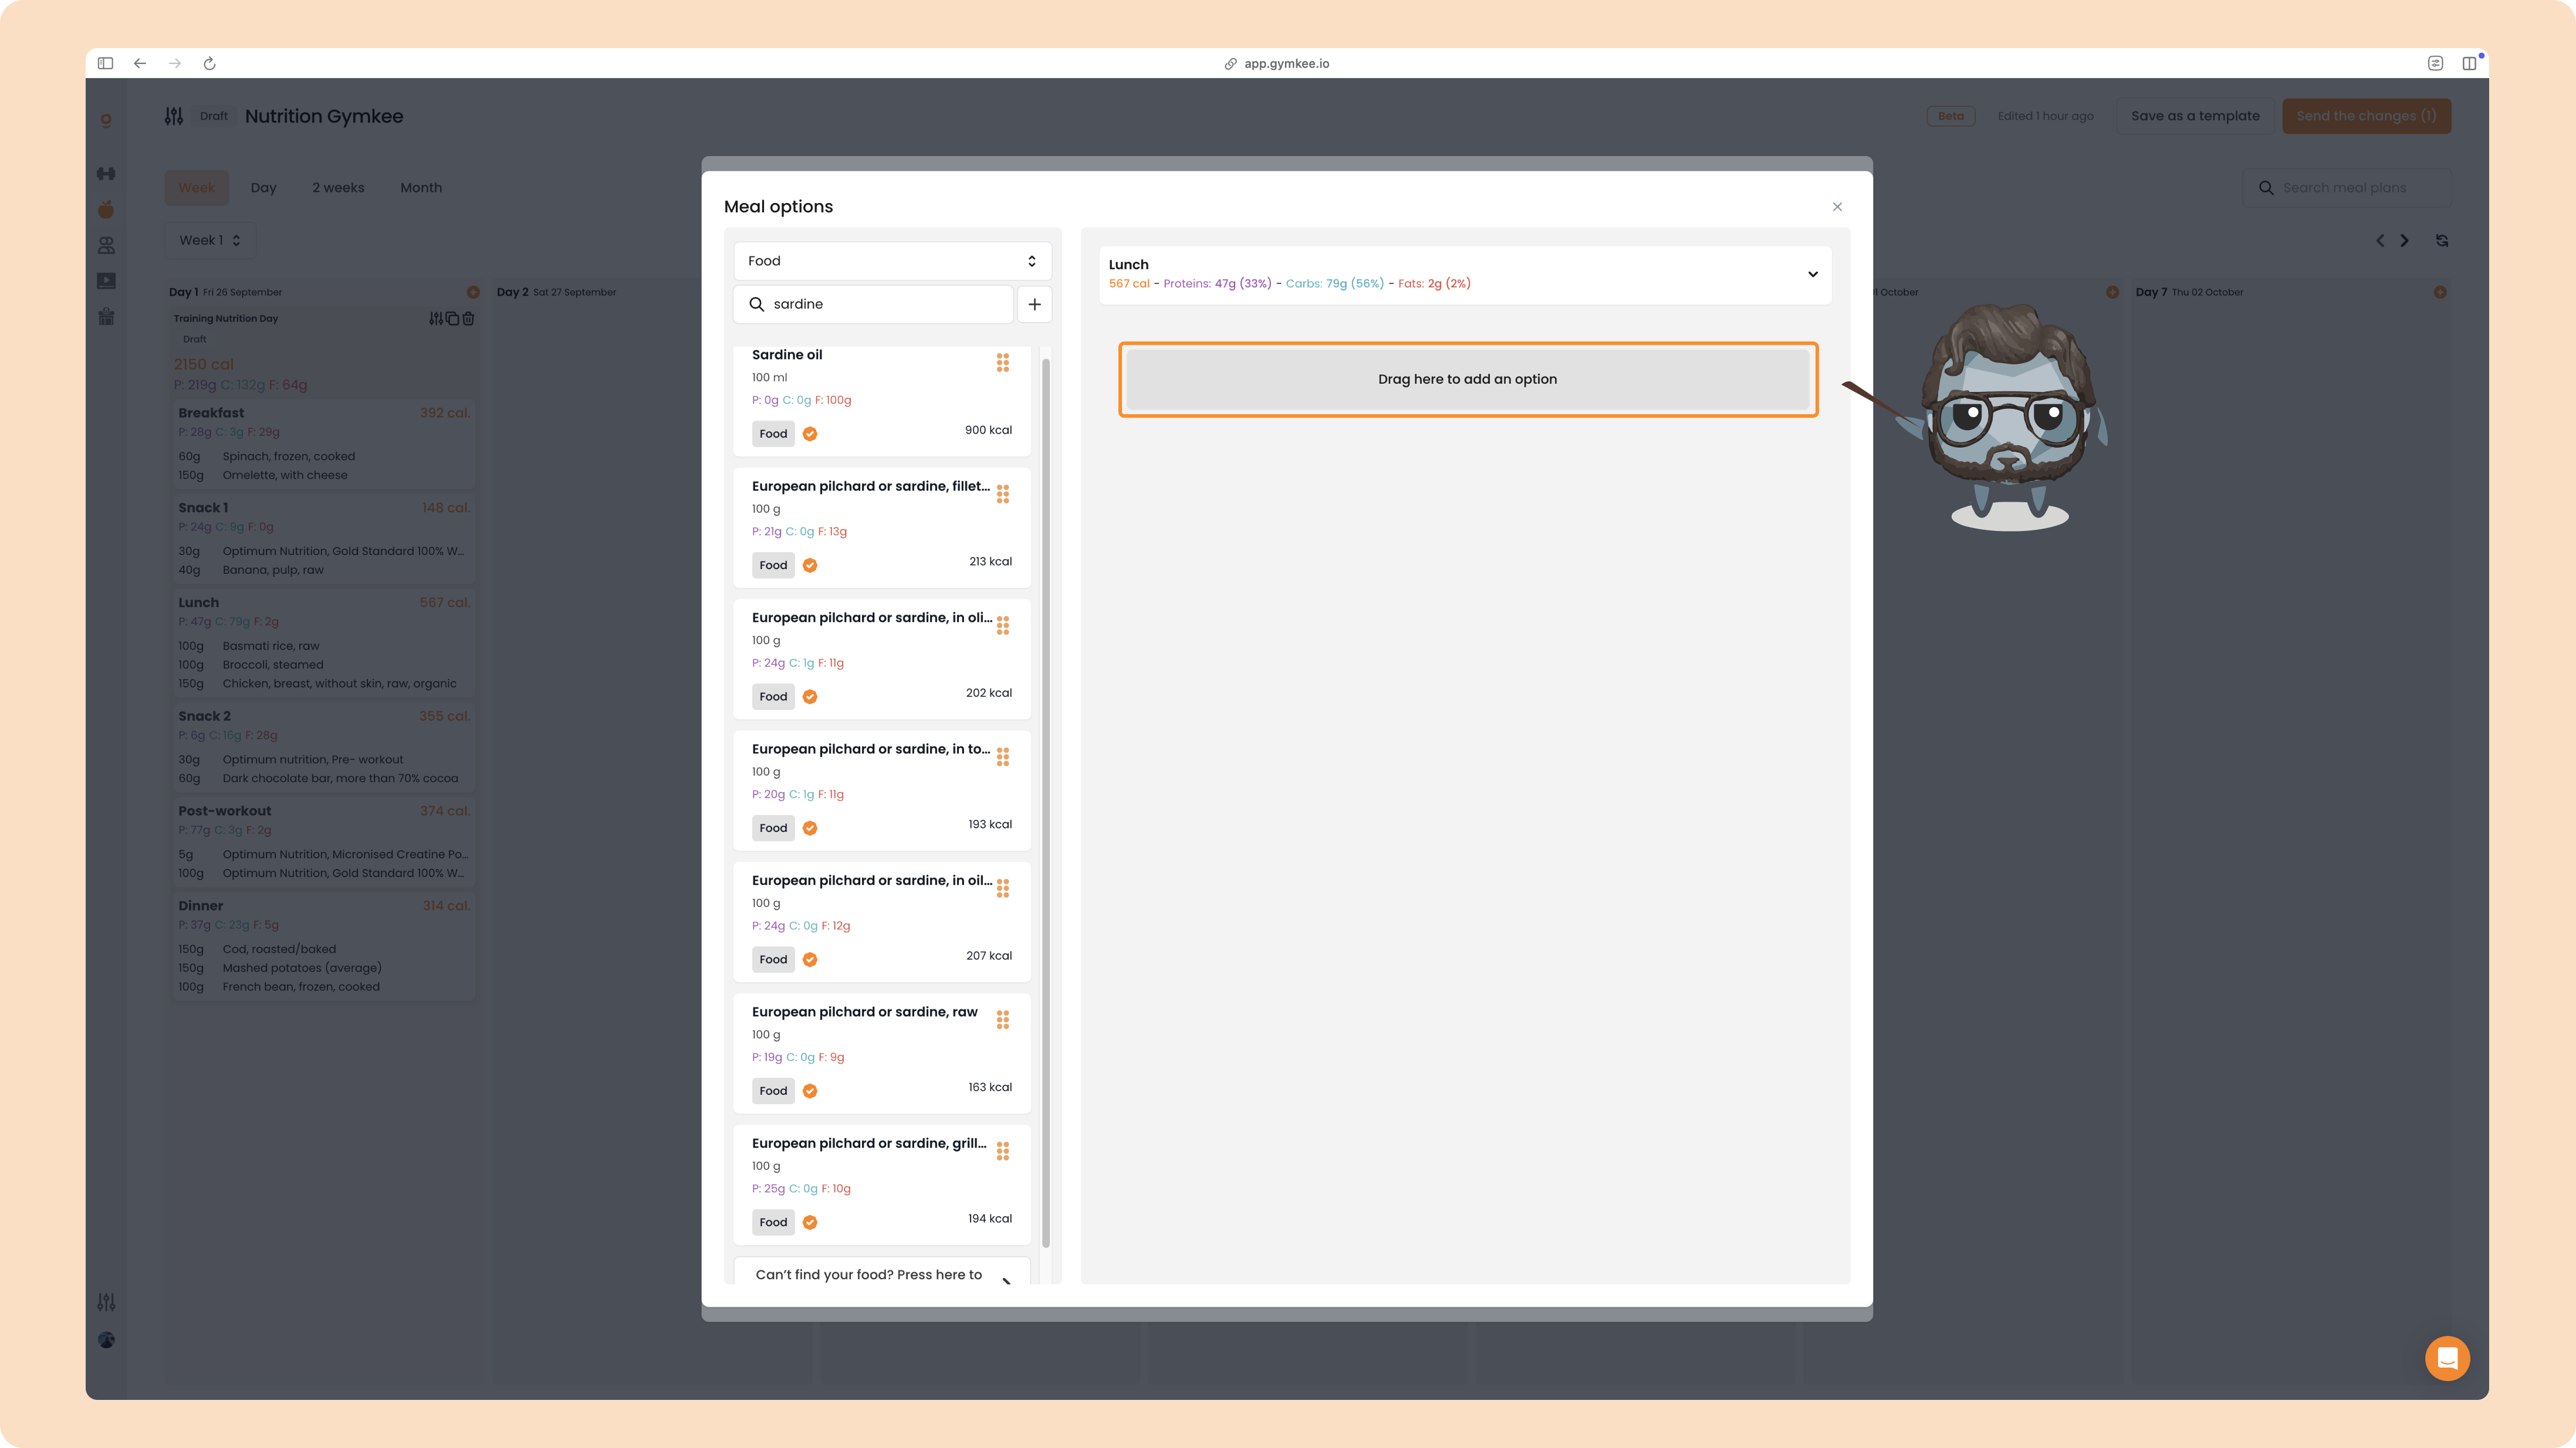Viewport: 2576px width, 1448px height.
Task: Click the refresh sync icon near week arrows
Action: point(2442,240)
